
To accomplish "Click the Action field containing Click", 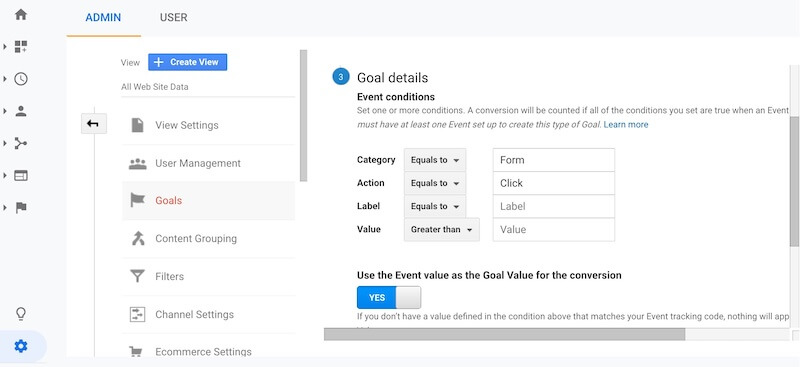I will coord(554,183).
